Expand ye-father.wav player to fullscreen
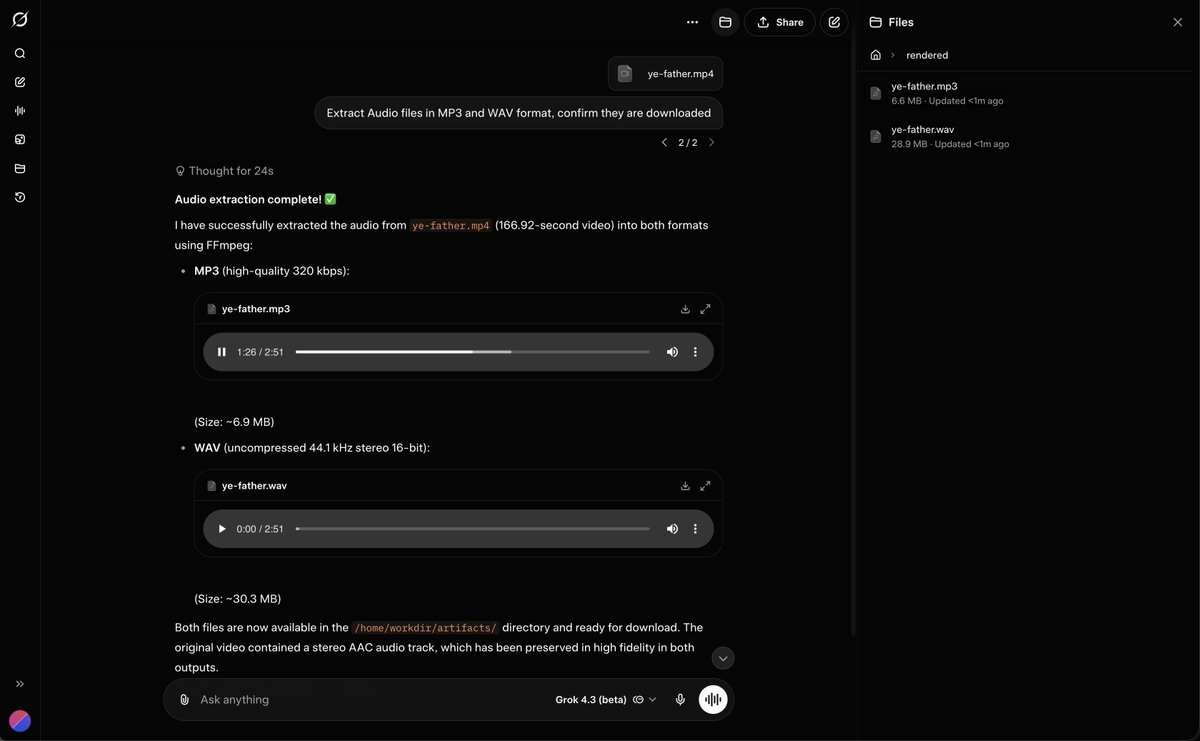The image size is (1200, 741). [705, 486]
